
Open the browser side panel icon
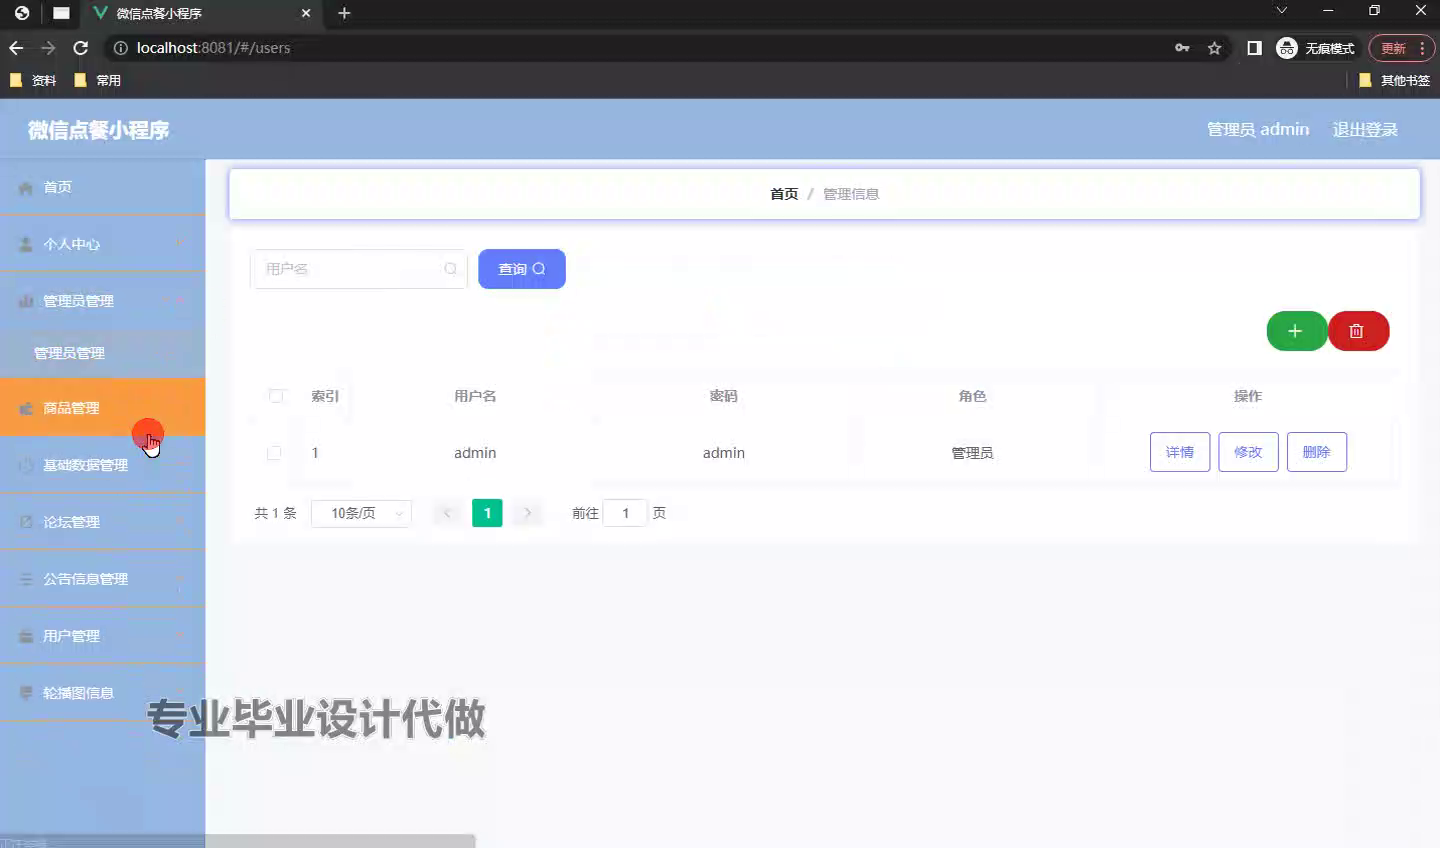click(1254, 48)
